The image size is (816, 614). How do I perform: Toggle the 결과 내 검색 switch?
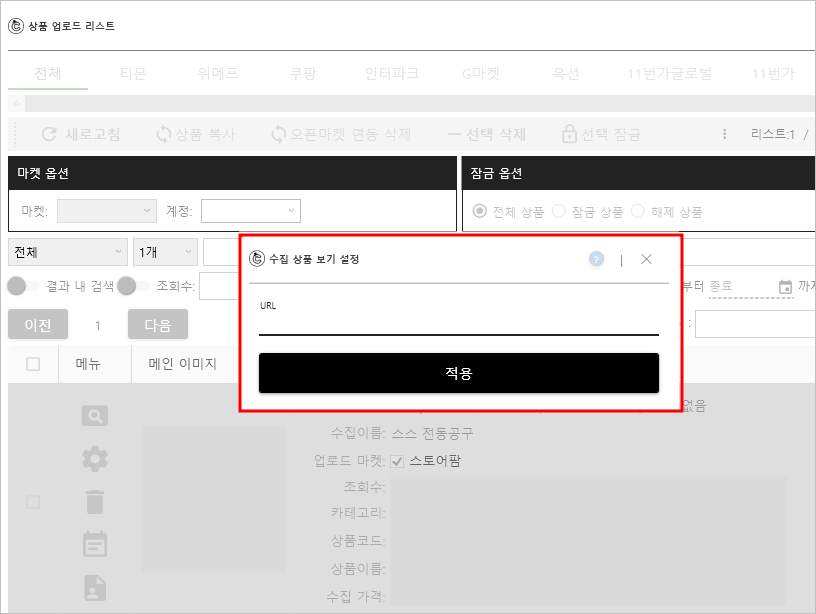pyautogui.click(x=23, y=286)
